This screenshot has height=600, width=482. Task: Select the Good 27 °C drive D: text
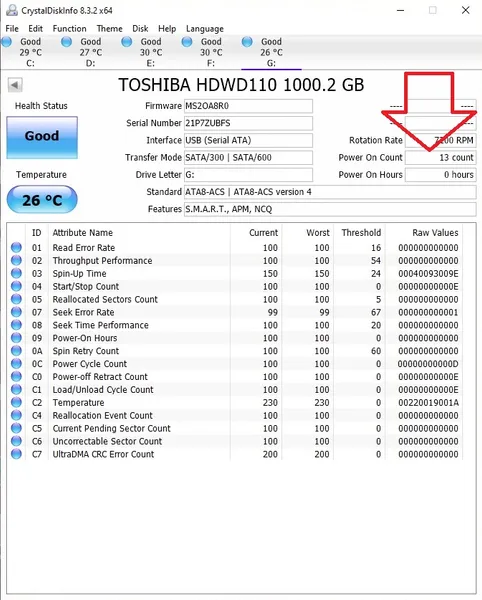tap(91, 52)
